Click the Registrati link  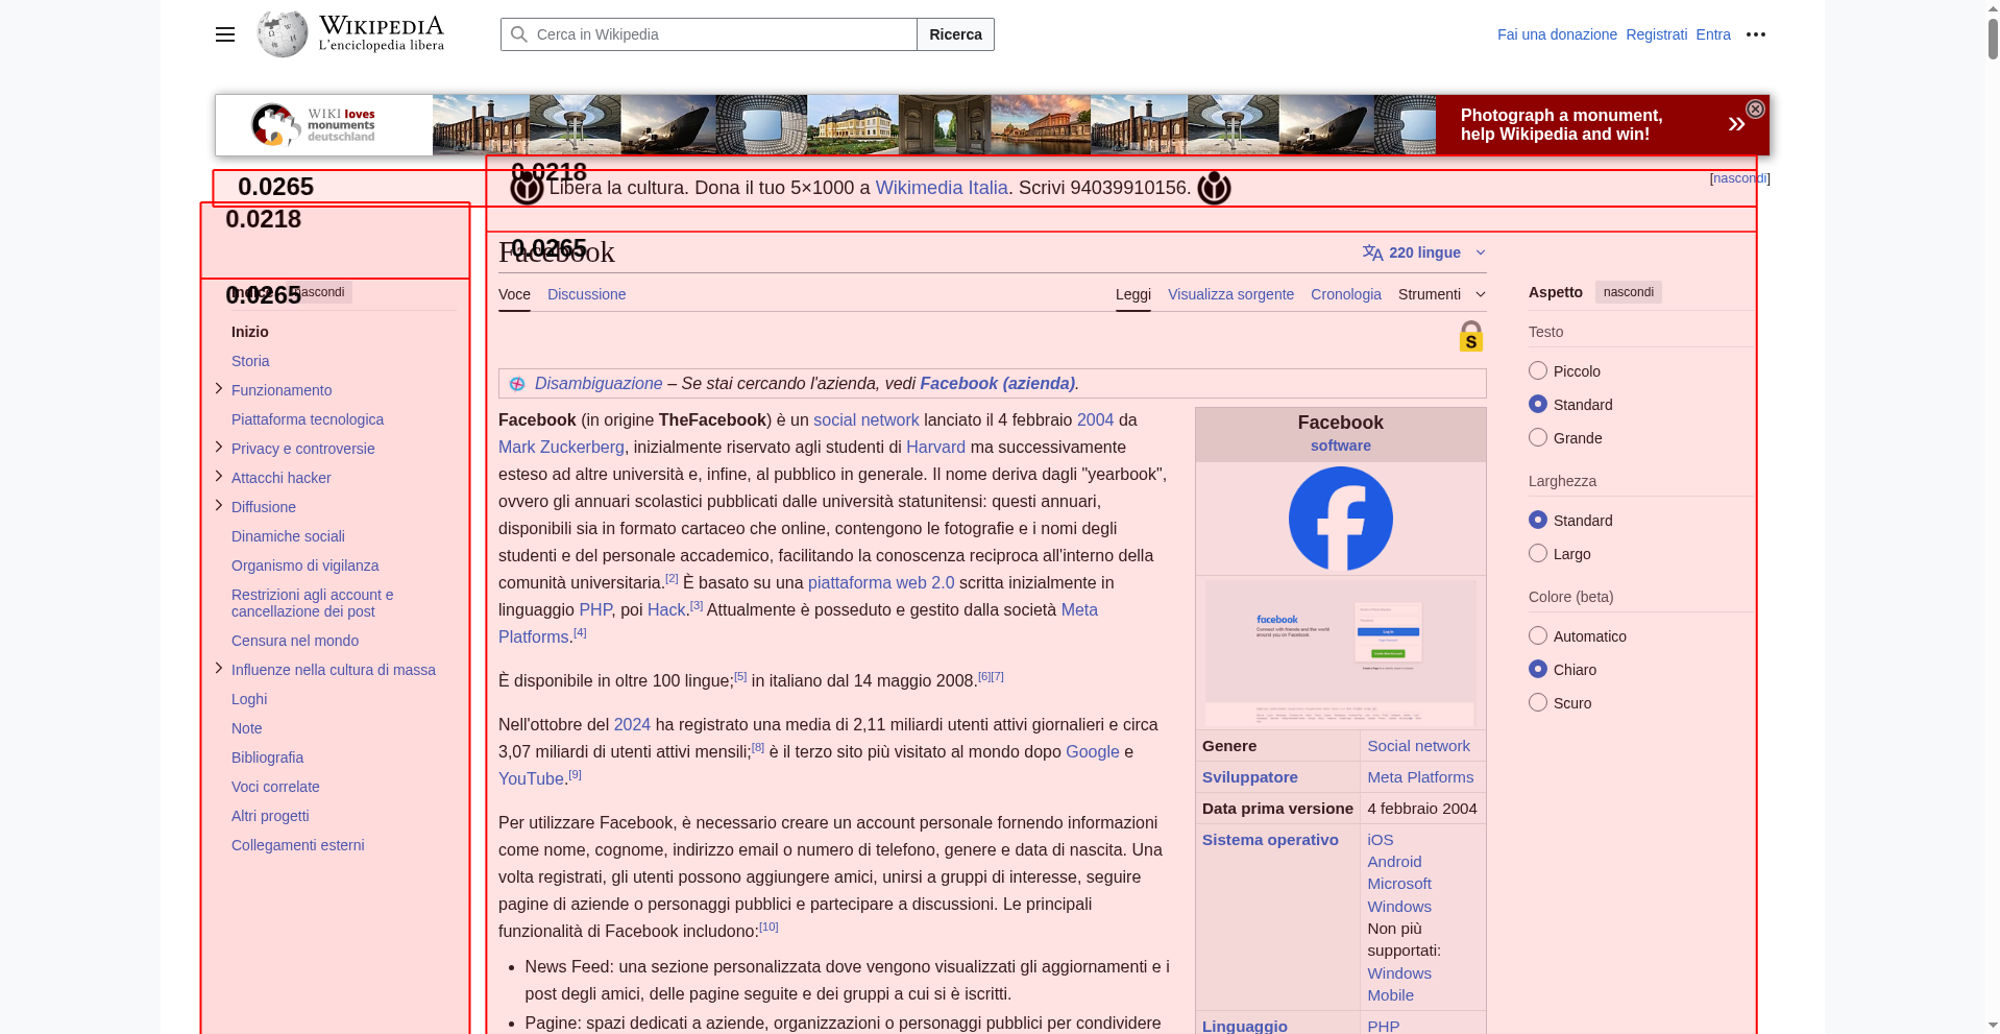click(x=1656, y=34)
